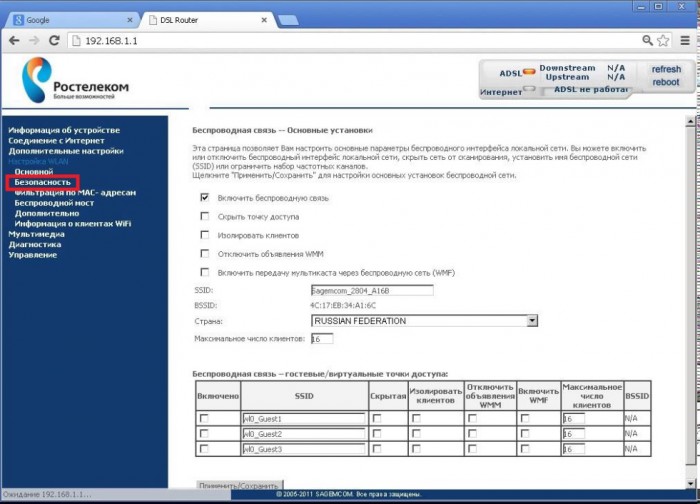Viewport: 700px width, 504px height.
Task: Toggle 'Включить беспроводную связь' checkbox
Action: coord(205,198)
